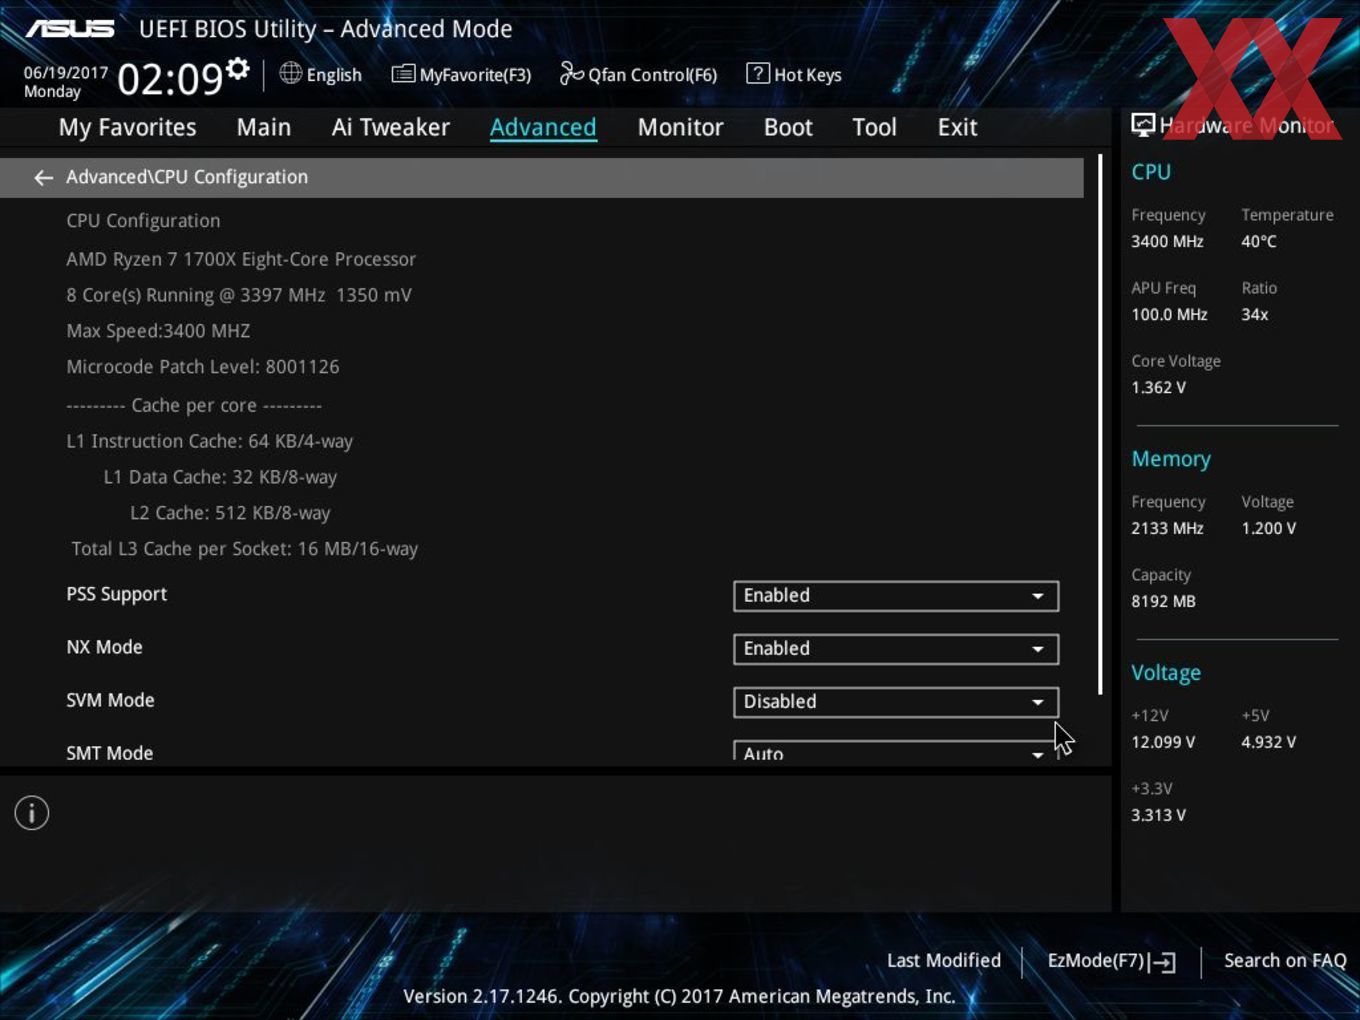Click the SVM Mode label
The height and width of the screenshot is (1020, 1360).
click(110, 700)
